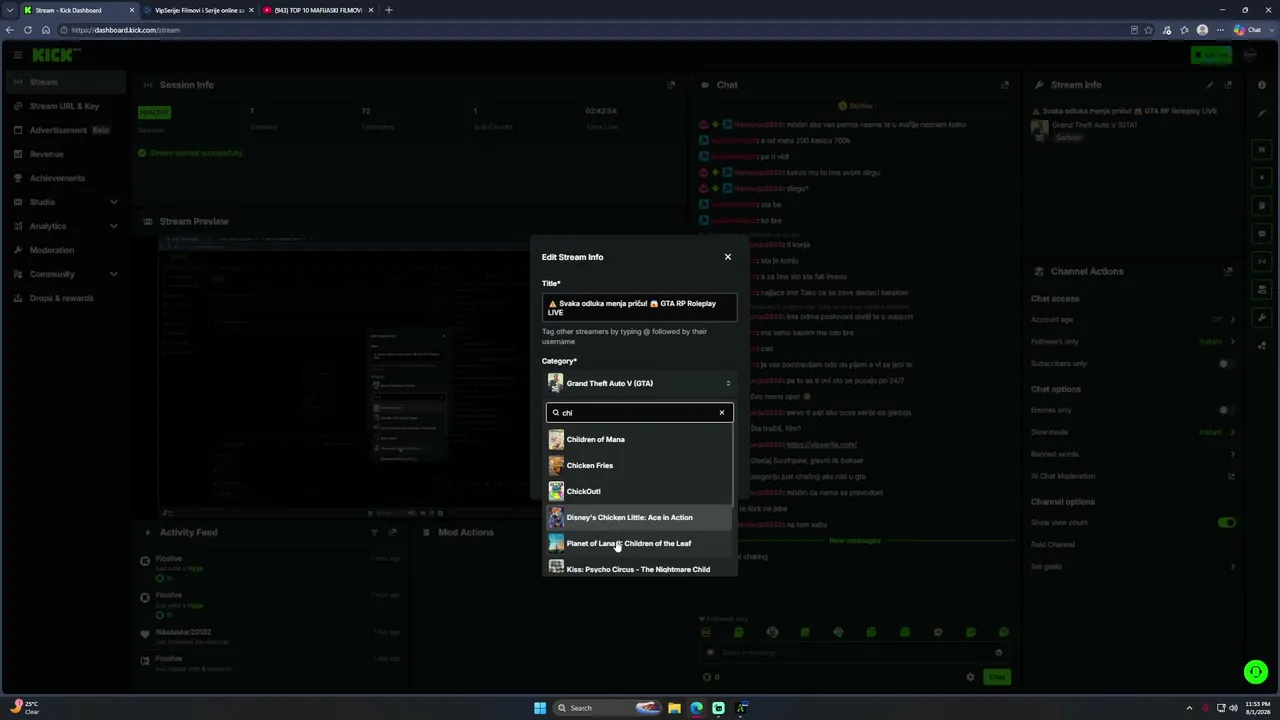
Task: Open AI Chat Moderation link
Action: pos(1133,476)
